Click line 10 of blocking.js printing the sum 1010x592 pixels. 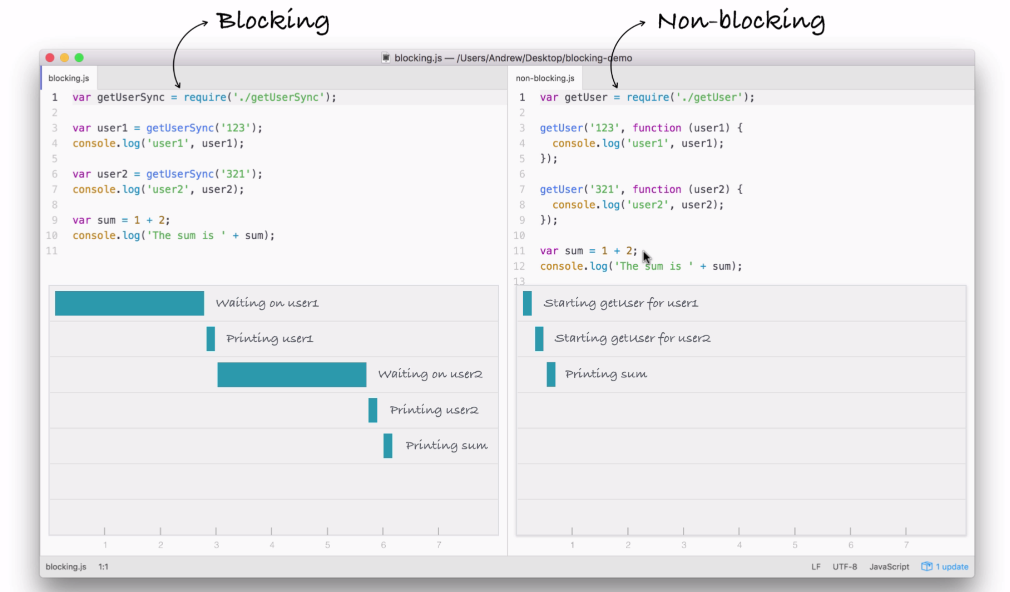tap(173, 236)
